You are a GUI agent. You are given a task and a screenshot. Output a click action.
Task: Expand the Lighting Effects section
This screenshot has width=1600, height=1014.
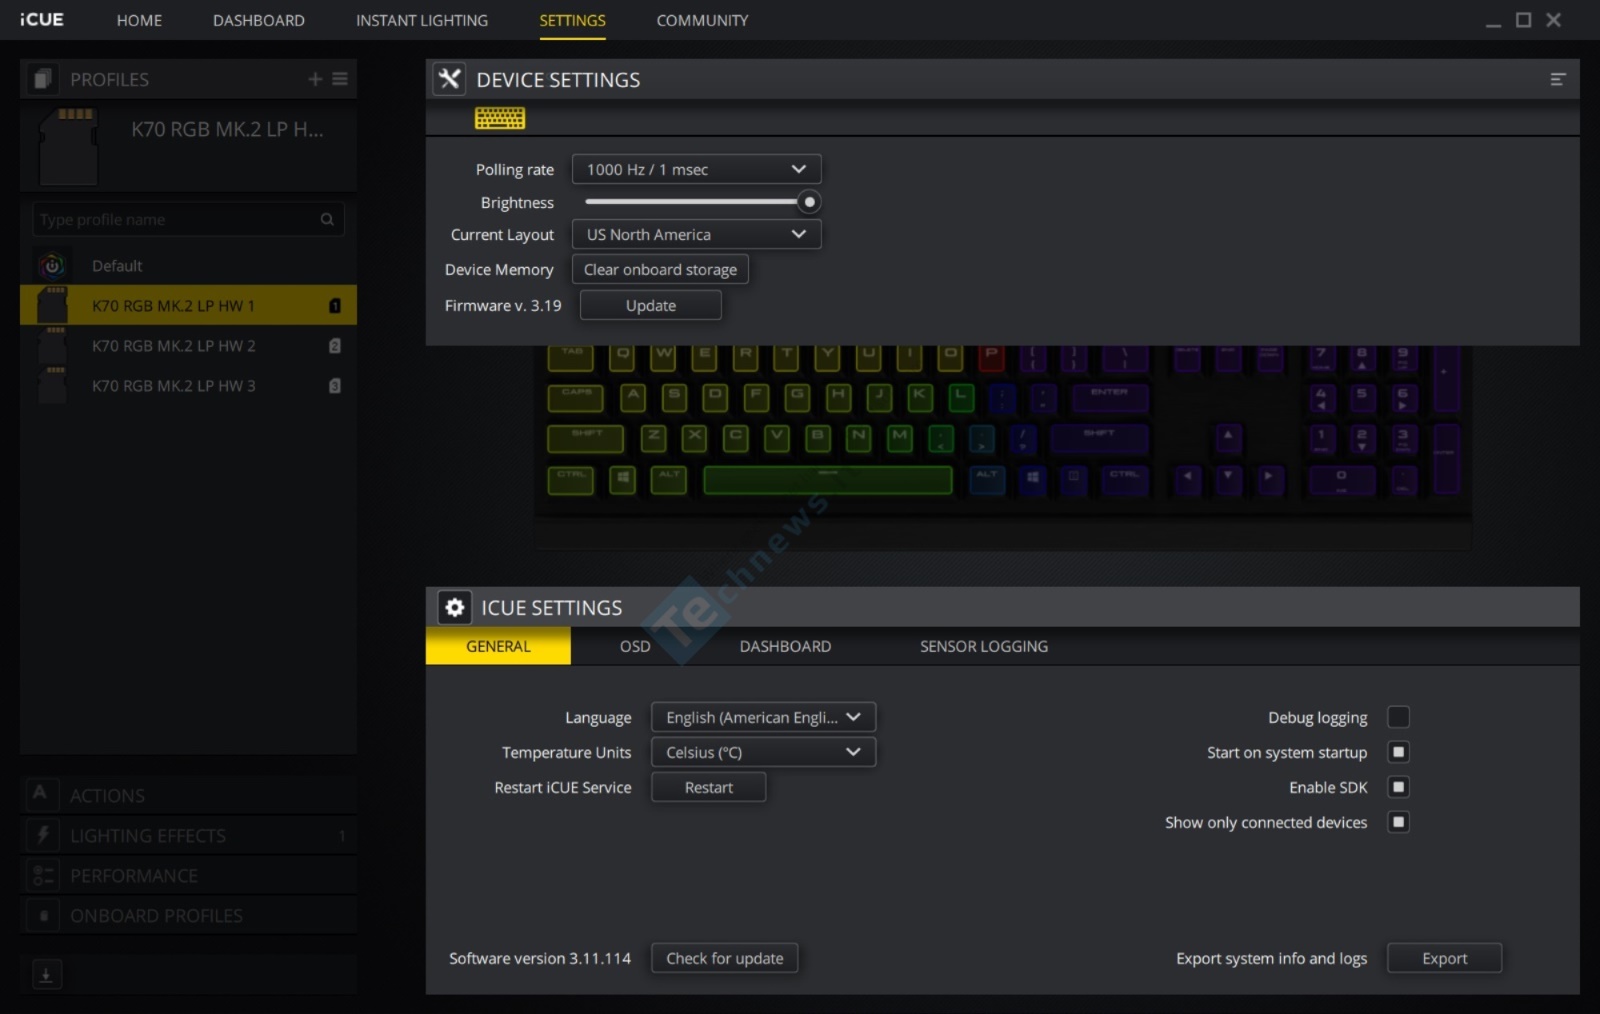(188, 835)
